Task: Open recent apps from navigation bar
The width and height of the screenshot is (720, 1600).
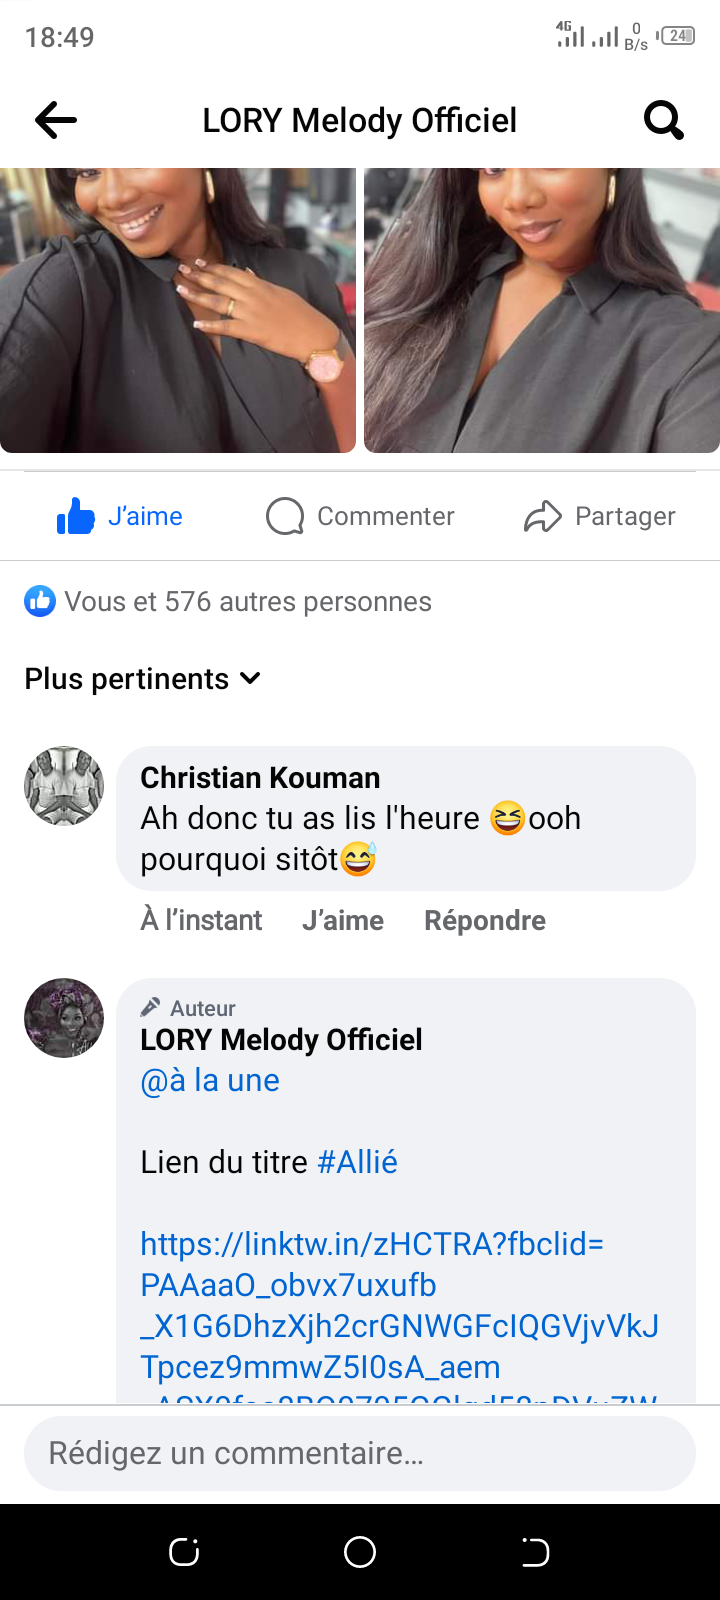Action: pyautogui.click(x=184, y=1552)
